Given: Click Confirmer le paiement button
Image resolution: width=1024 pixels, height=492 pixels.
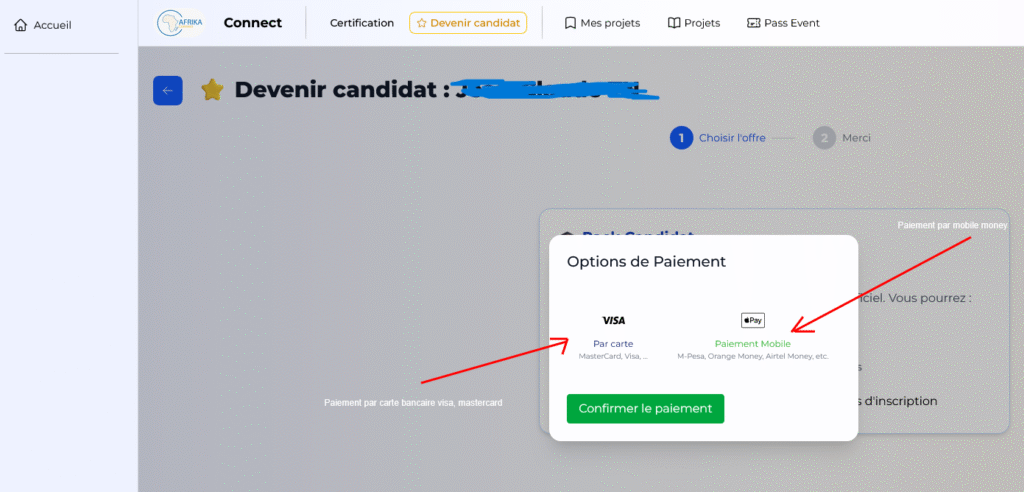Looking at the screenshot, I should 645,408.
